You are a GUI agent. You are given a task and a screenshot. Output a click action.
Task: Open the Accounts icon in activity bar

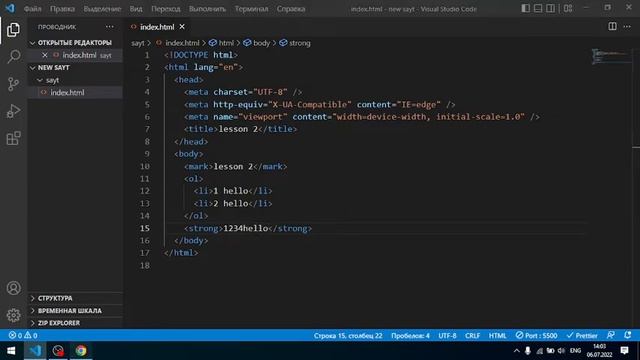13,288
